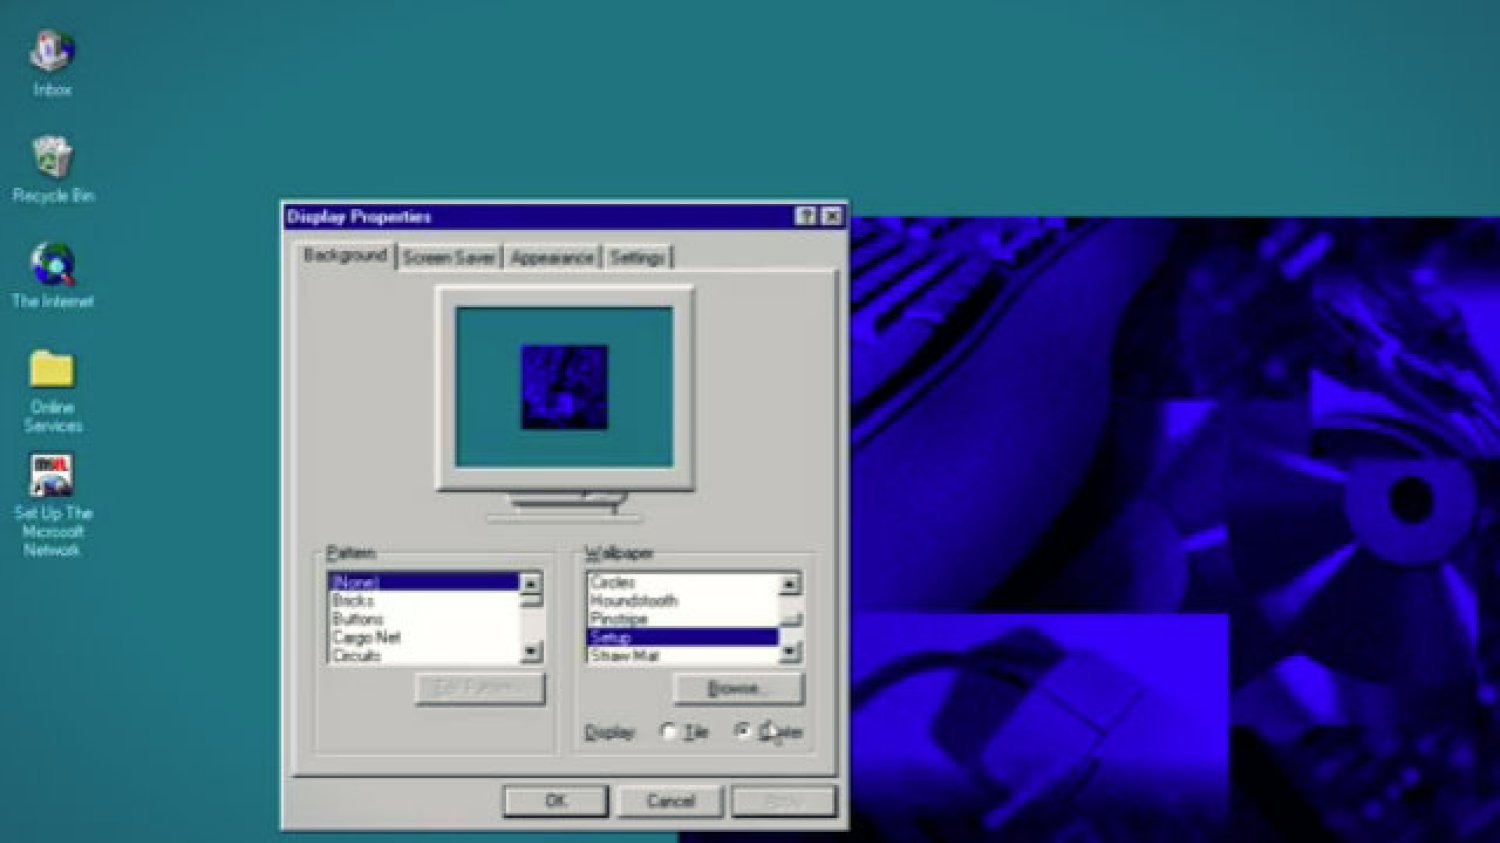1500x843 pixels.
Task: Click the Cancel button
Action: click(670, 801)
